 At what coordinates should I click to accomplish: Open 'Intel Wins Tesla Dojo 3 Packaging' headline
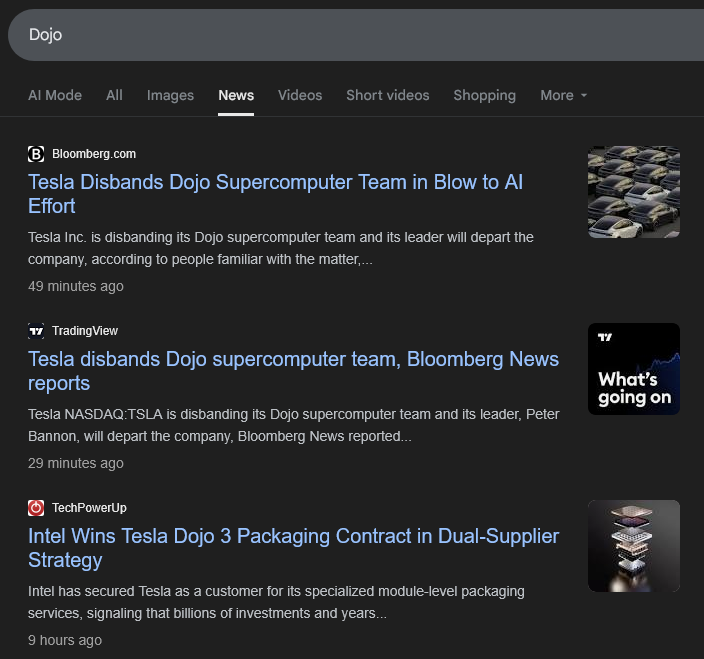point(293,548)
